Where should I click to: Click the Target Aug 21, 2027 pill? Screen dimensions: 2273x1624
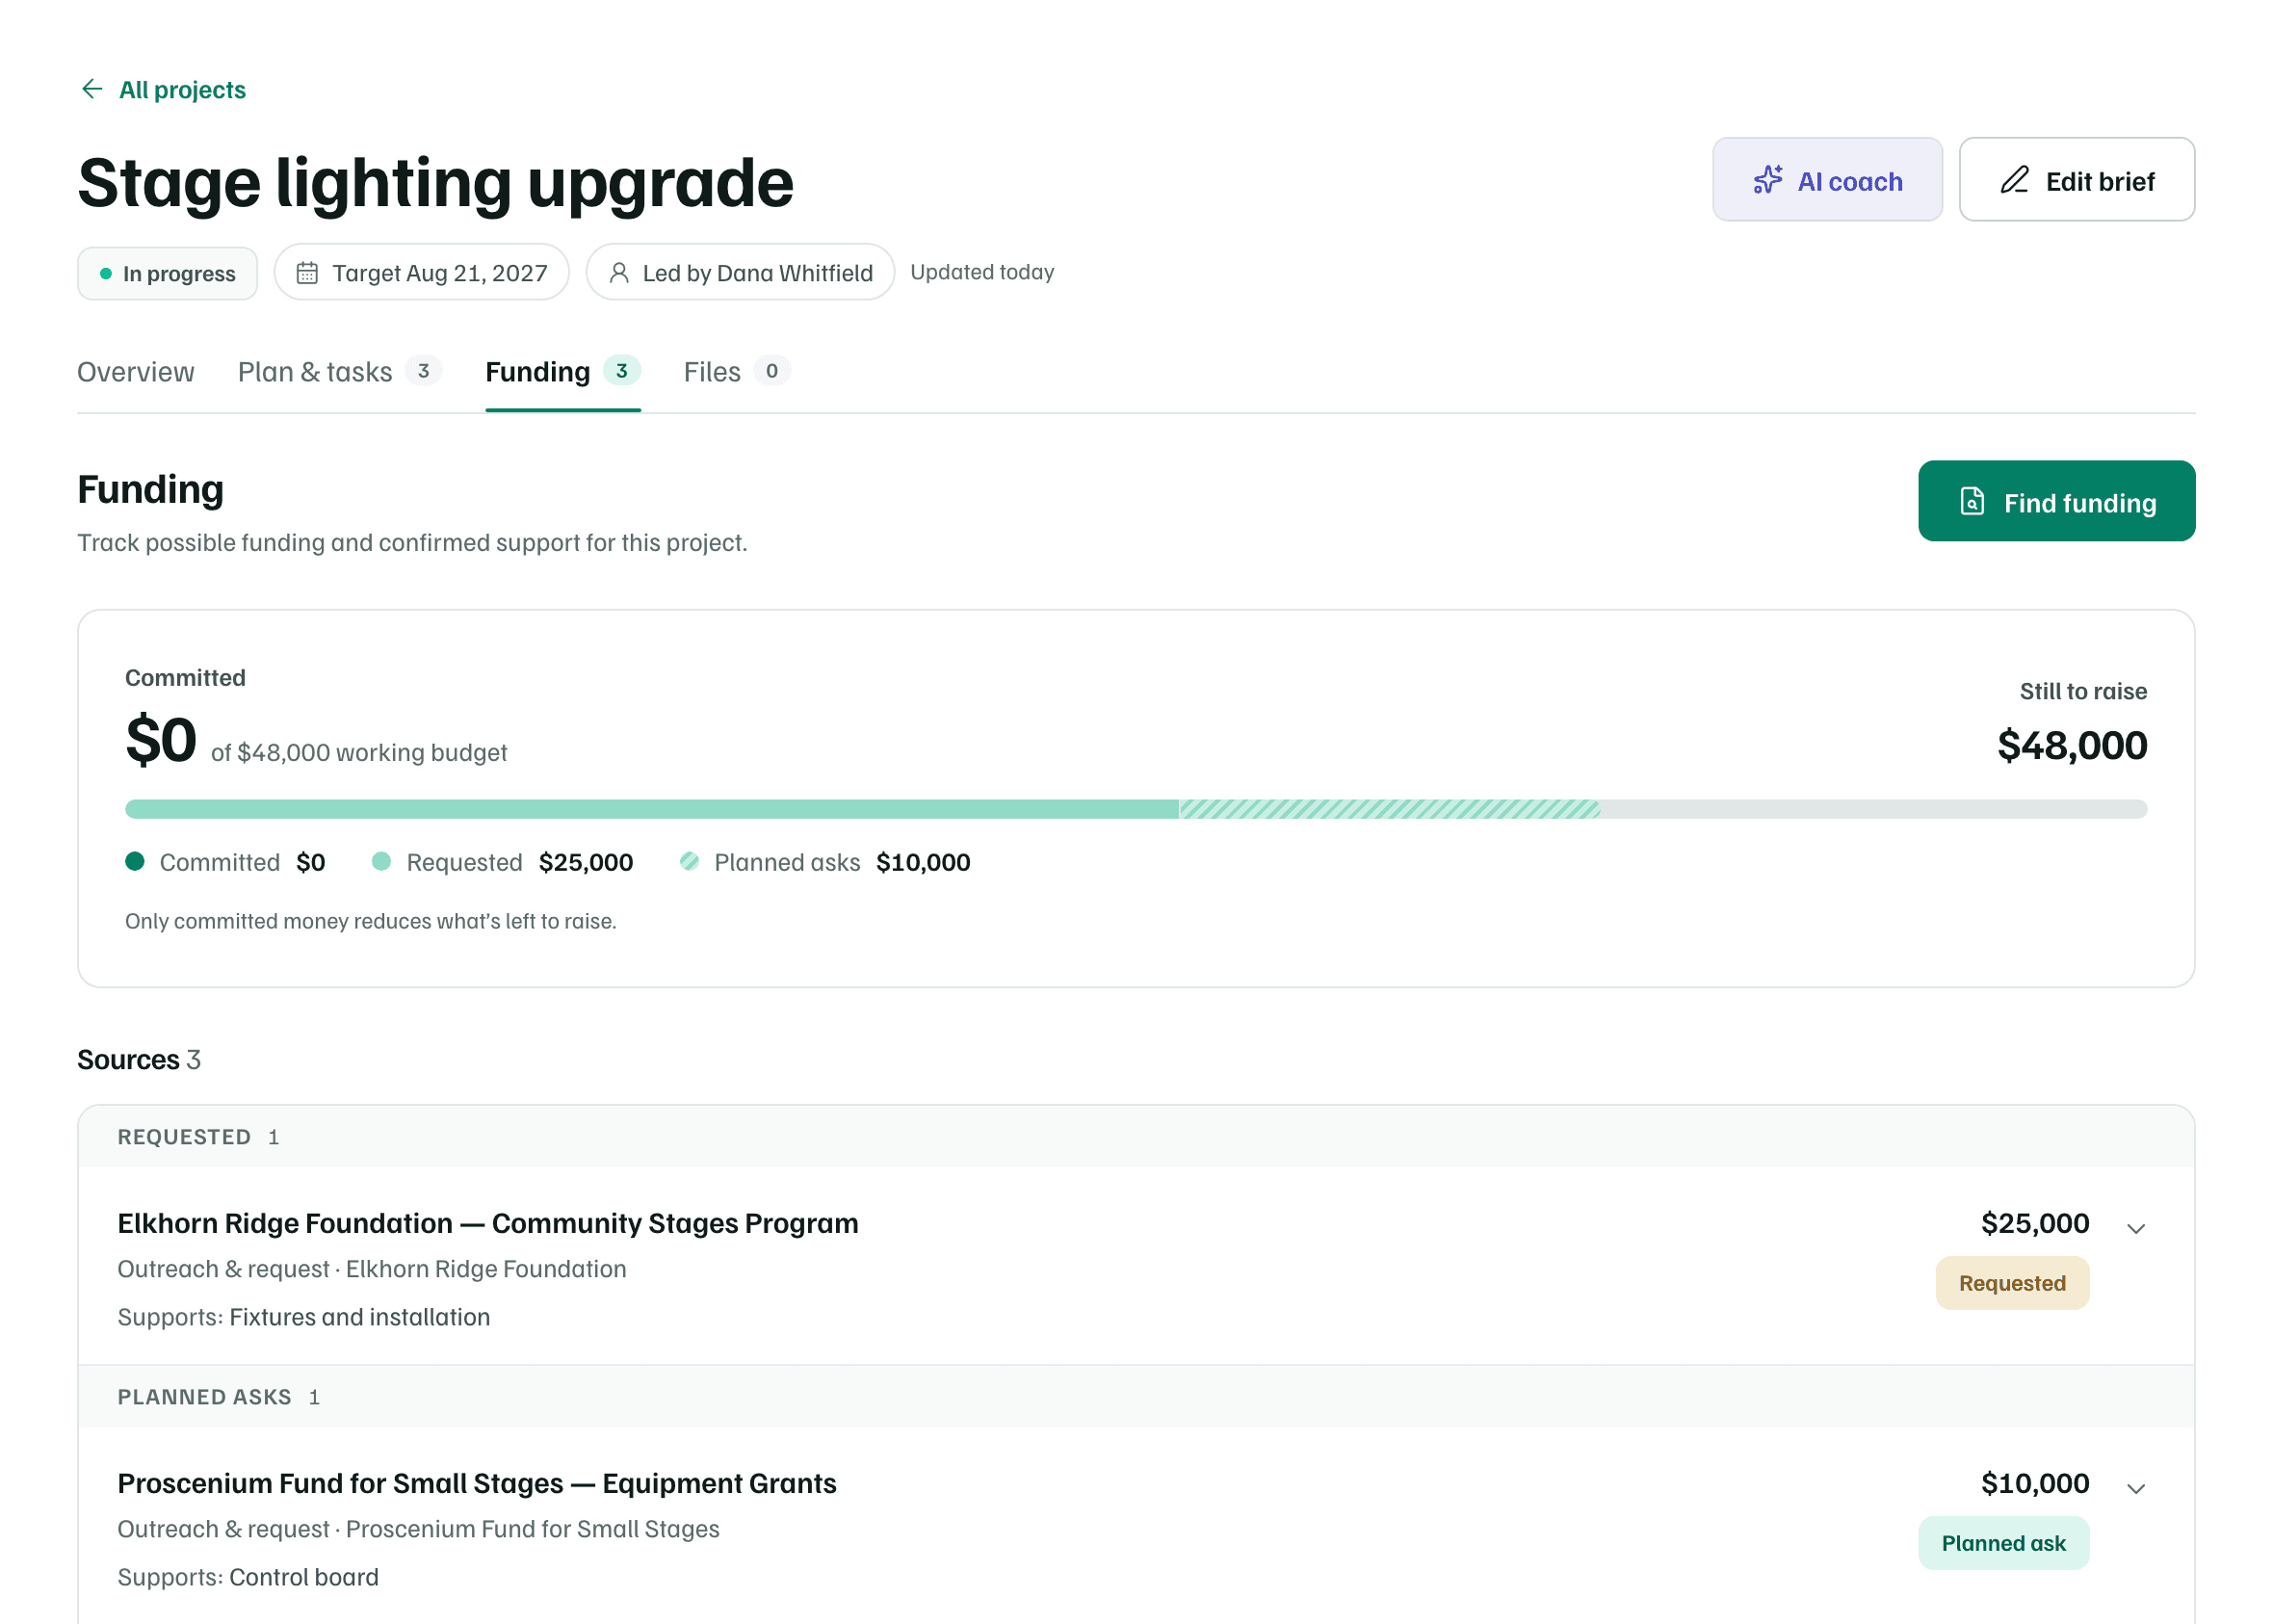point(421,273)
